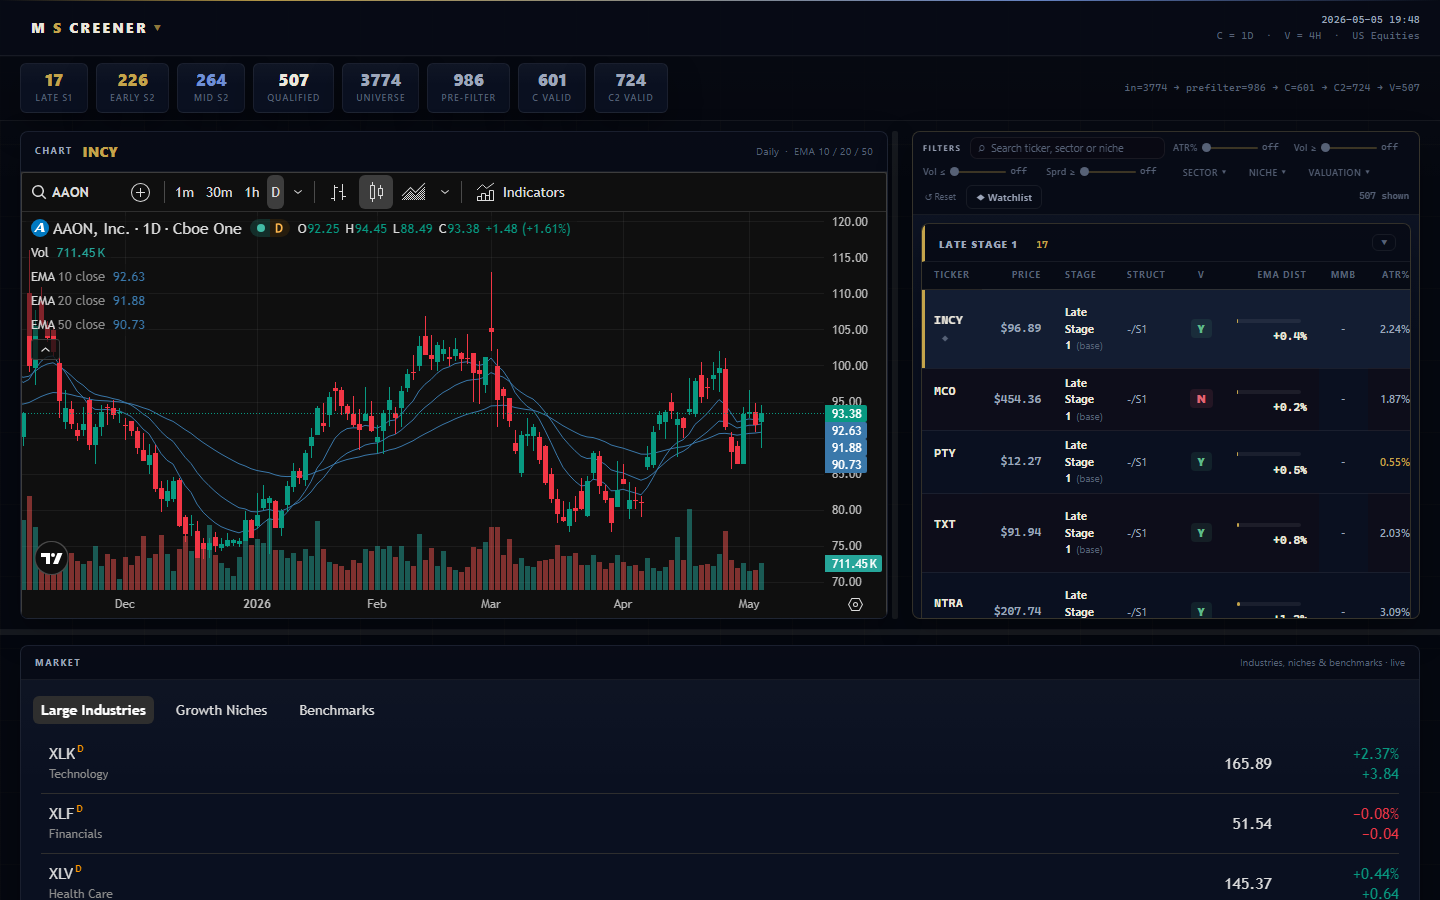Select the MCO row in the table
1440x900 pixels.
[1166, 399]
